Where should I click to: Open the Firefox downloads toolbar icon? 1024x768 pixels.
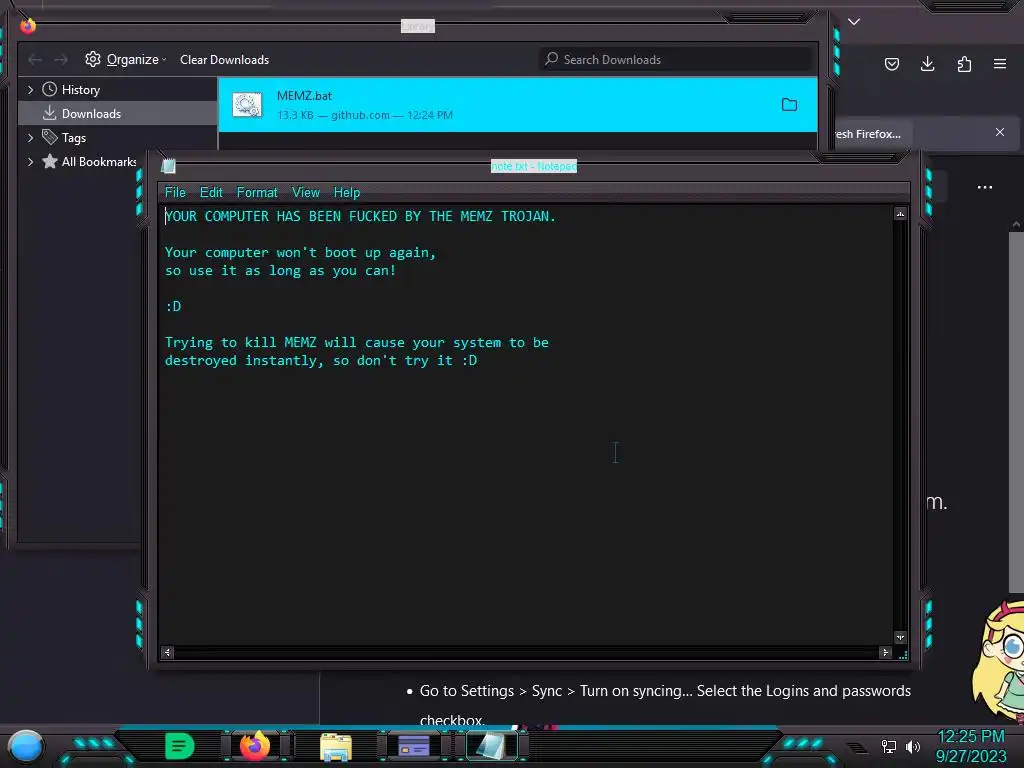click(x=927, y=64)
